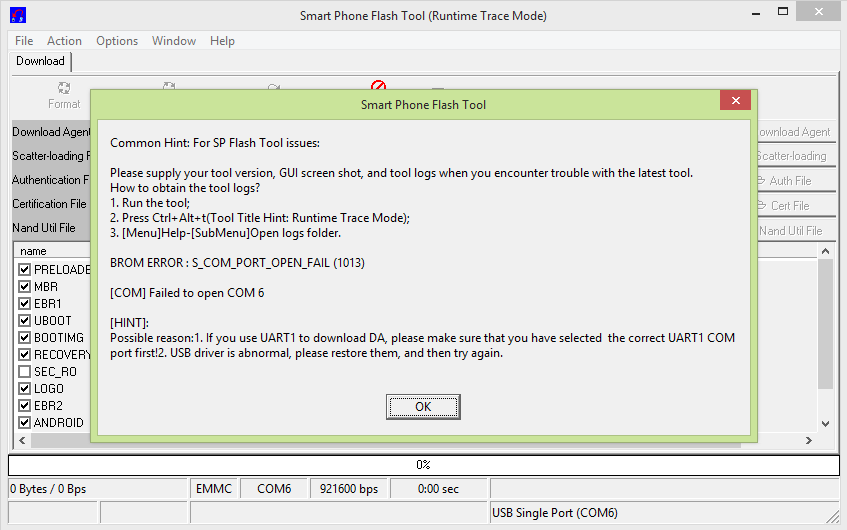Maximize the Flash Tool window
The image size is (847, 530).
[x=783, y=11]
